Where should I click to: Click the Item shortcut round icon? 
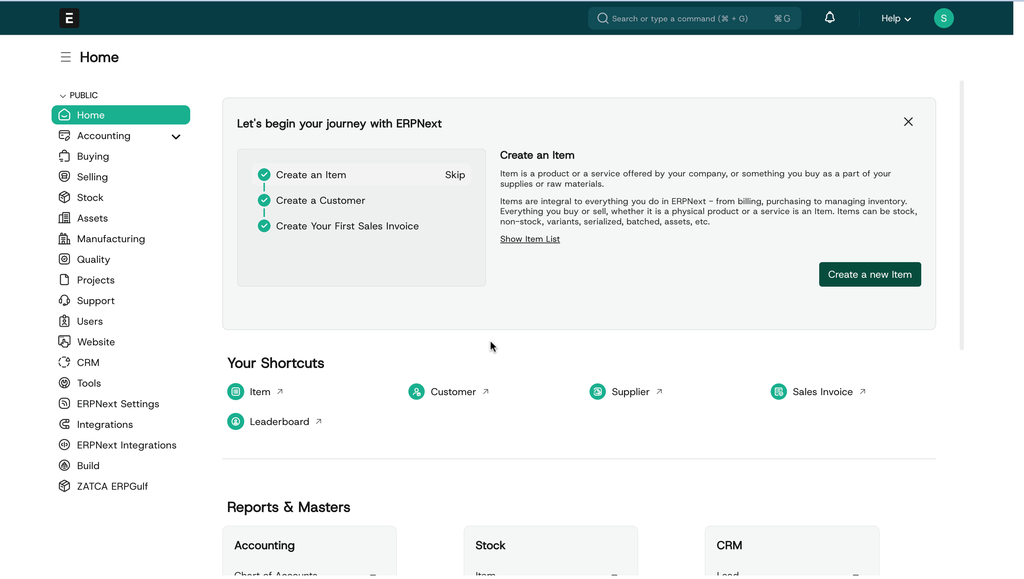click(236, 392)
